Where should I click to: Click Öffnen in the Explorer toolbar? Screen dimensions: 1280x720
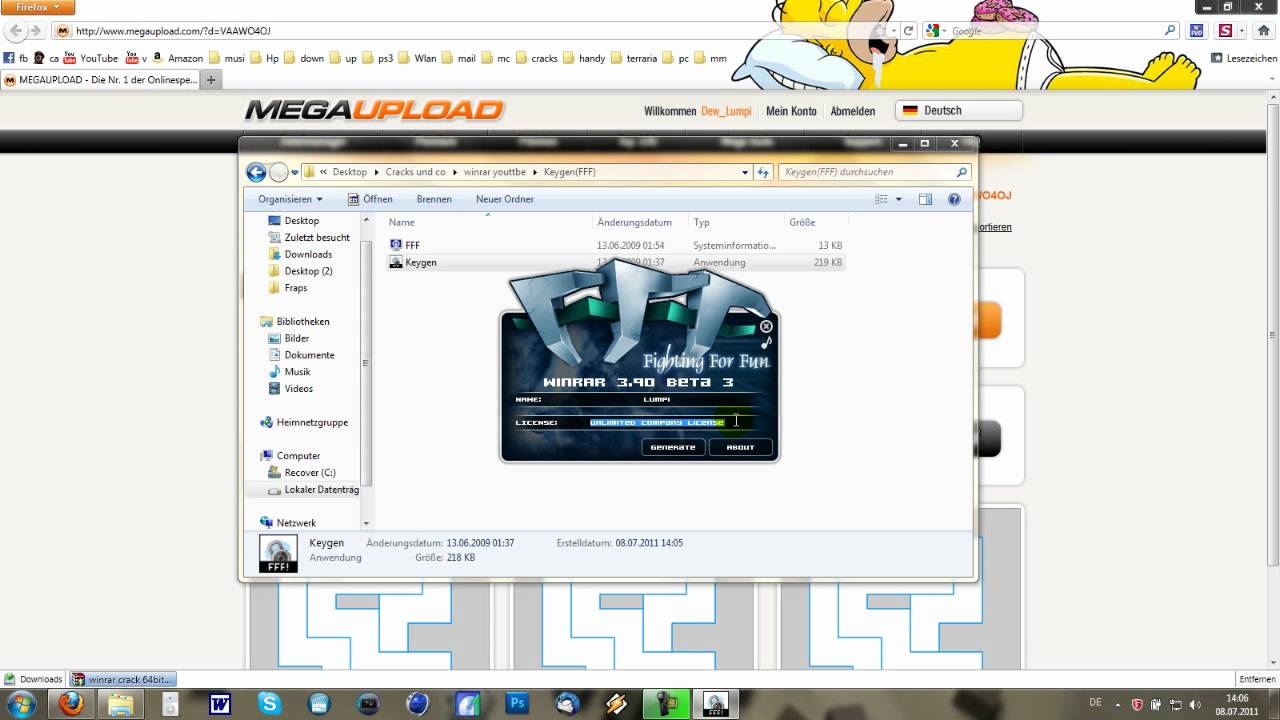tap(370, 199)
